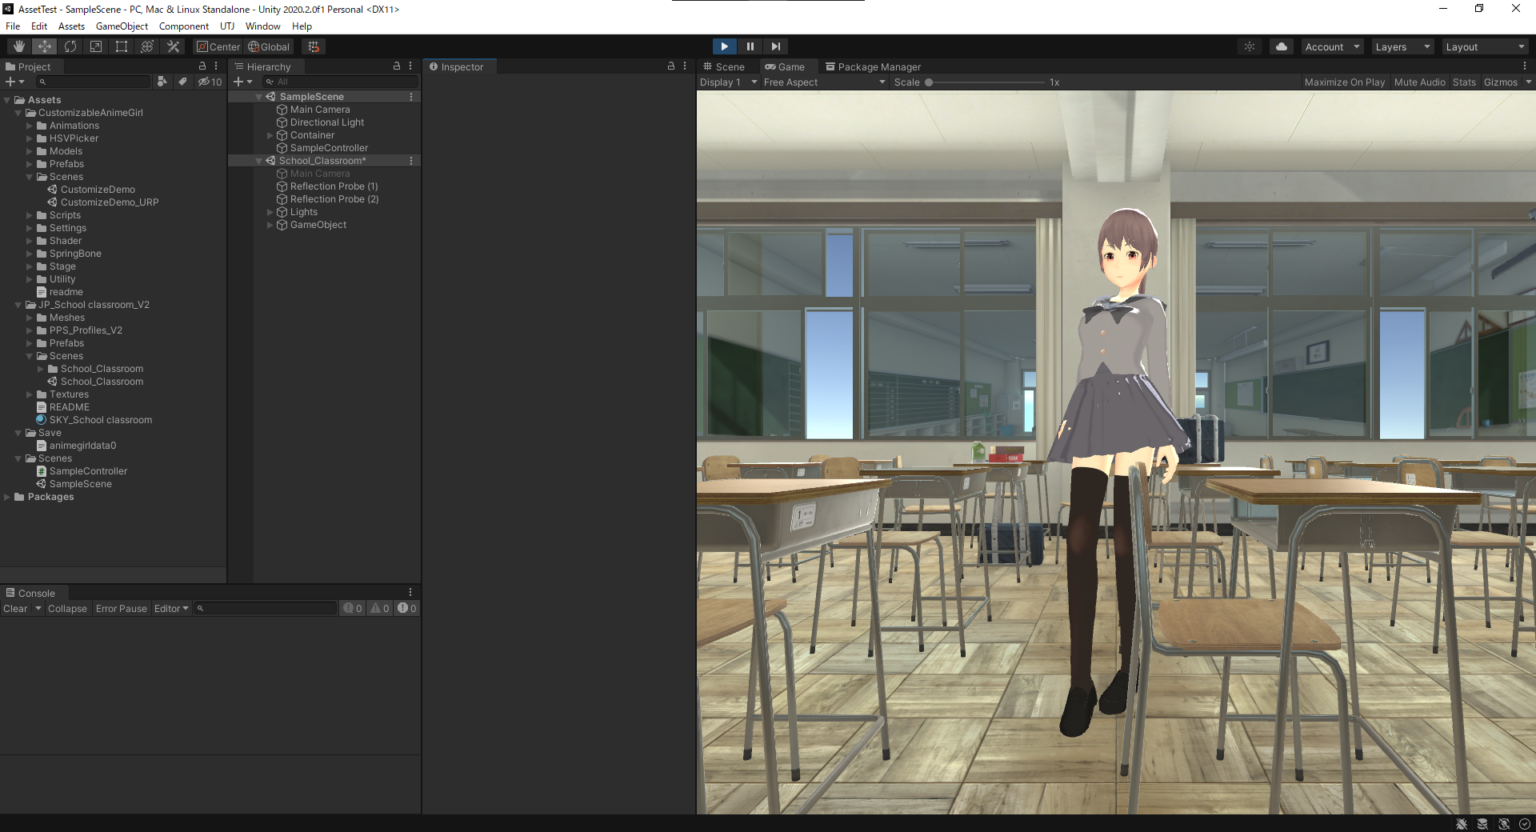Viewport: 1536px width, 832px height.
Task: Select the Hand tool for panning
Action: (17, 46)
